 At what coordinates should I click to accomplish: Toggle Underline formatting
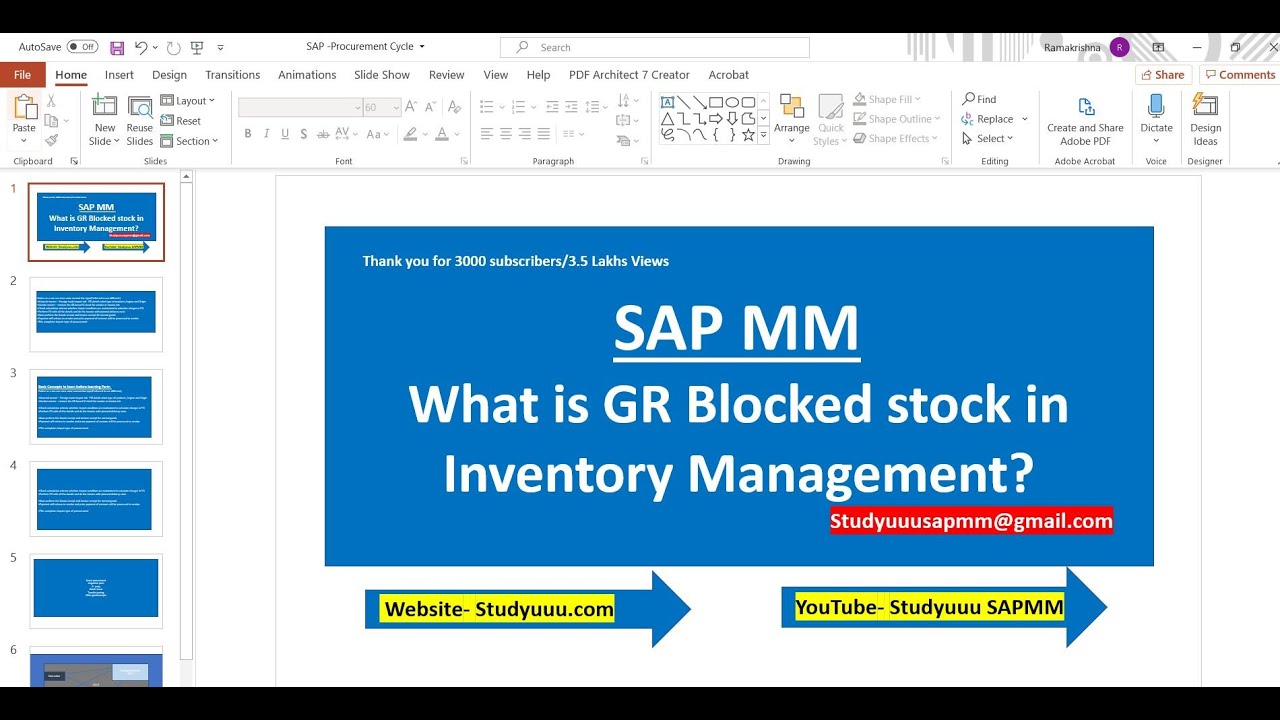[285, 134]
